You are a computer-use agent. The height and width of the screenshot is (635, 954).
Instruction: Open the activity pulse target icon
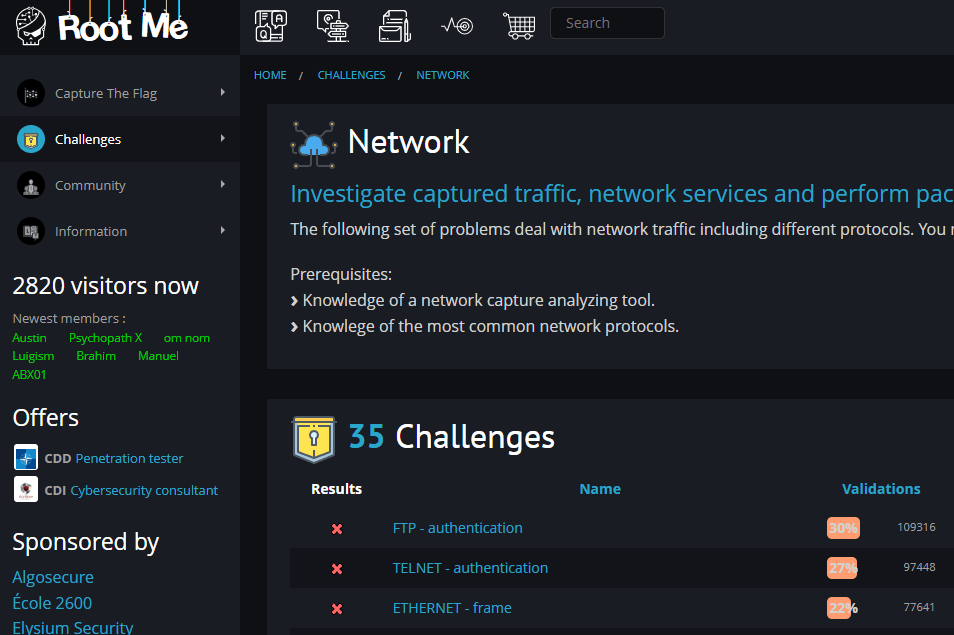pyautogui.click(x=457, y=26)
